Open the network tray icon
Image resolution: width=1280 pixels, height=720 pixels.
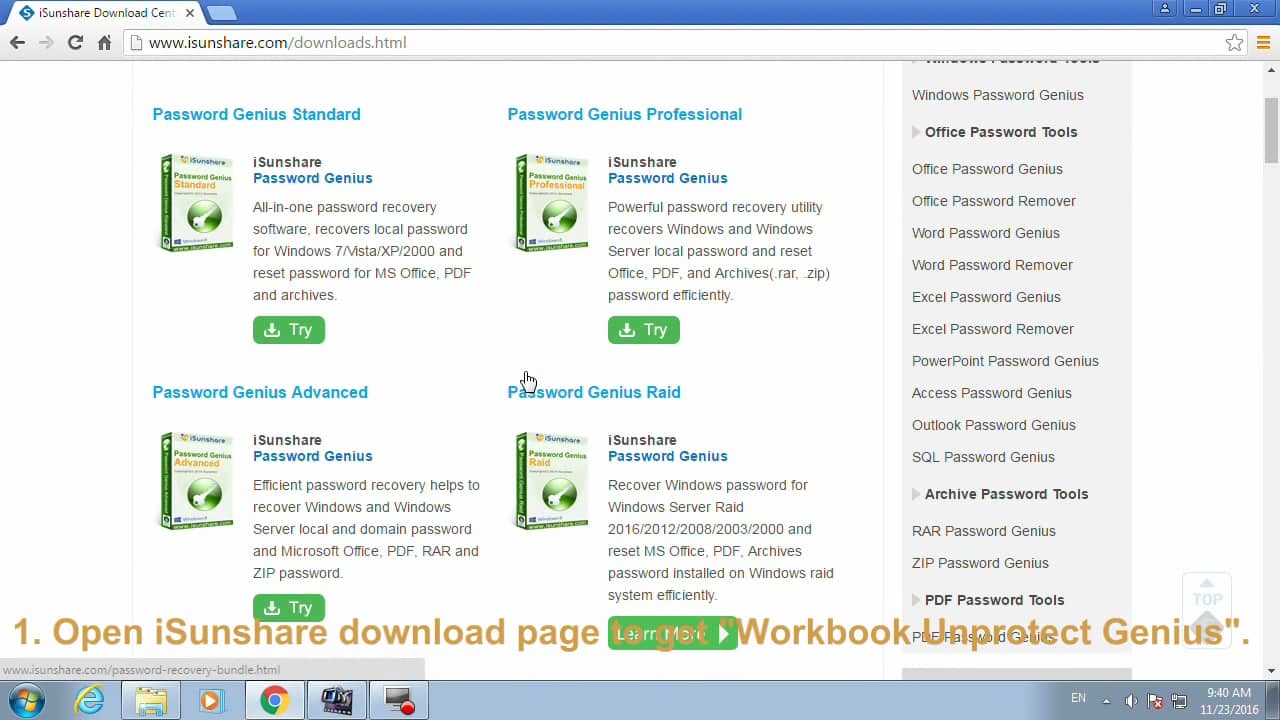[1180, 700]
